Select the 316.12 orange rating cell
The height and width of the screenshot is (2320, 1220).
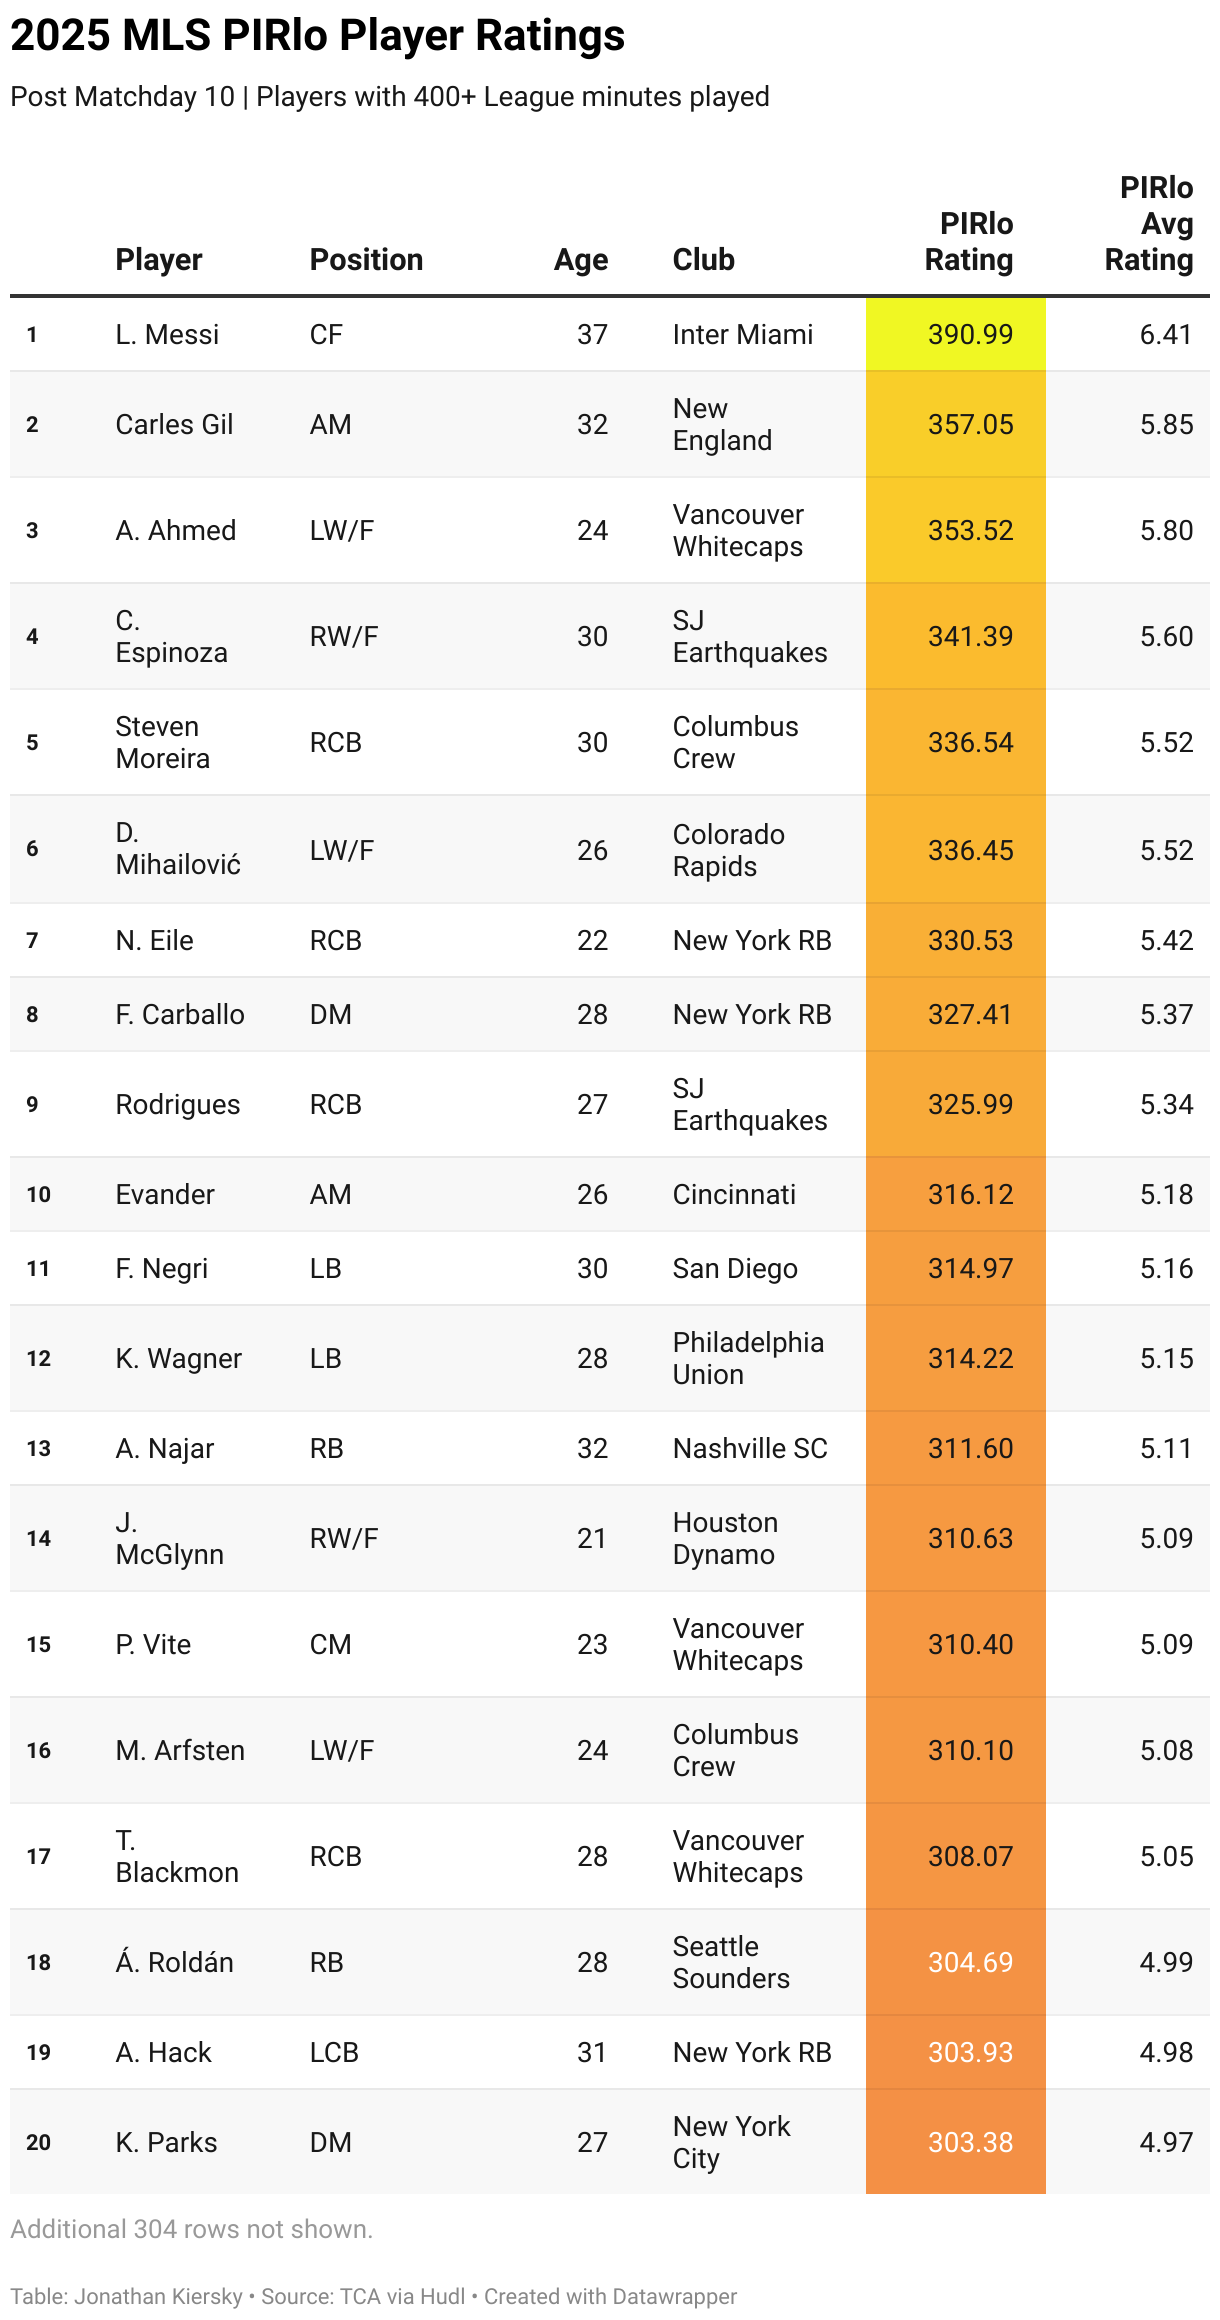click(x=956, y=1194)
